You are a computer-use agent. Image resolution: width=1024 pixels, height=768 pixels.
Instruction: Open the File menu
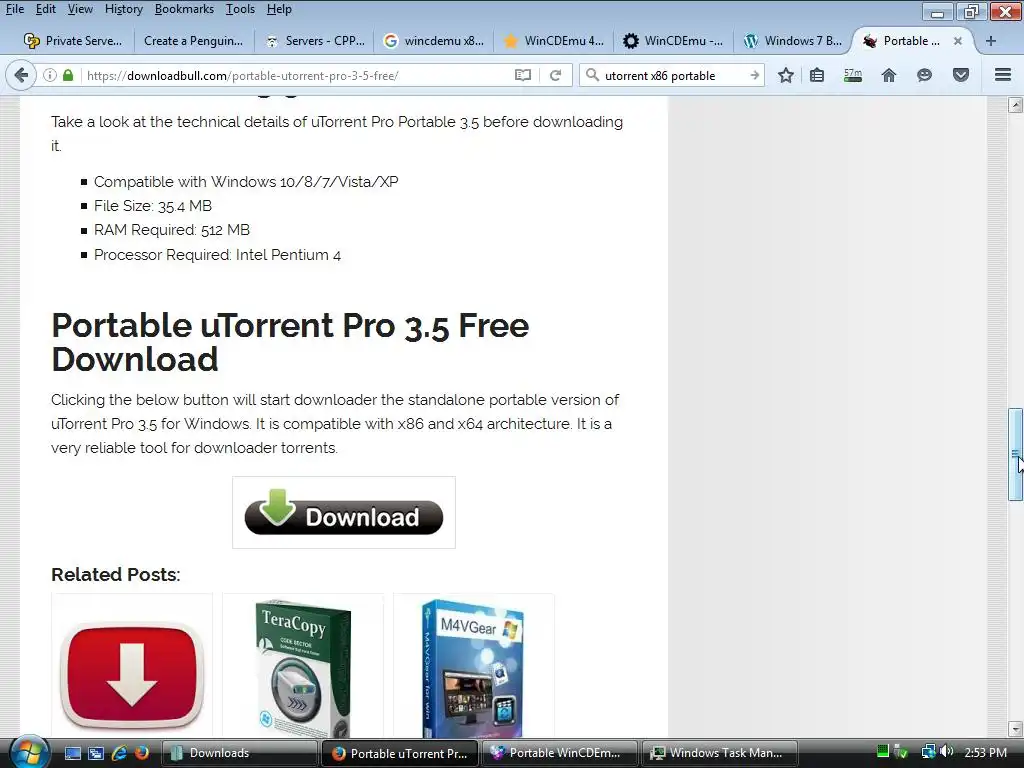tap(14, 9)
